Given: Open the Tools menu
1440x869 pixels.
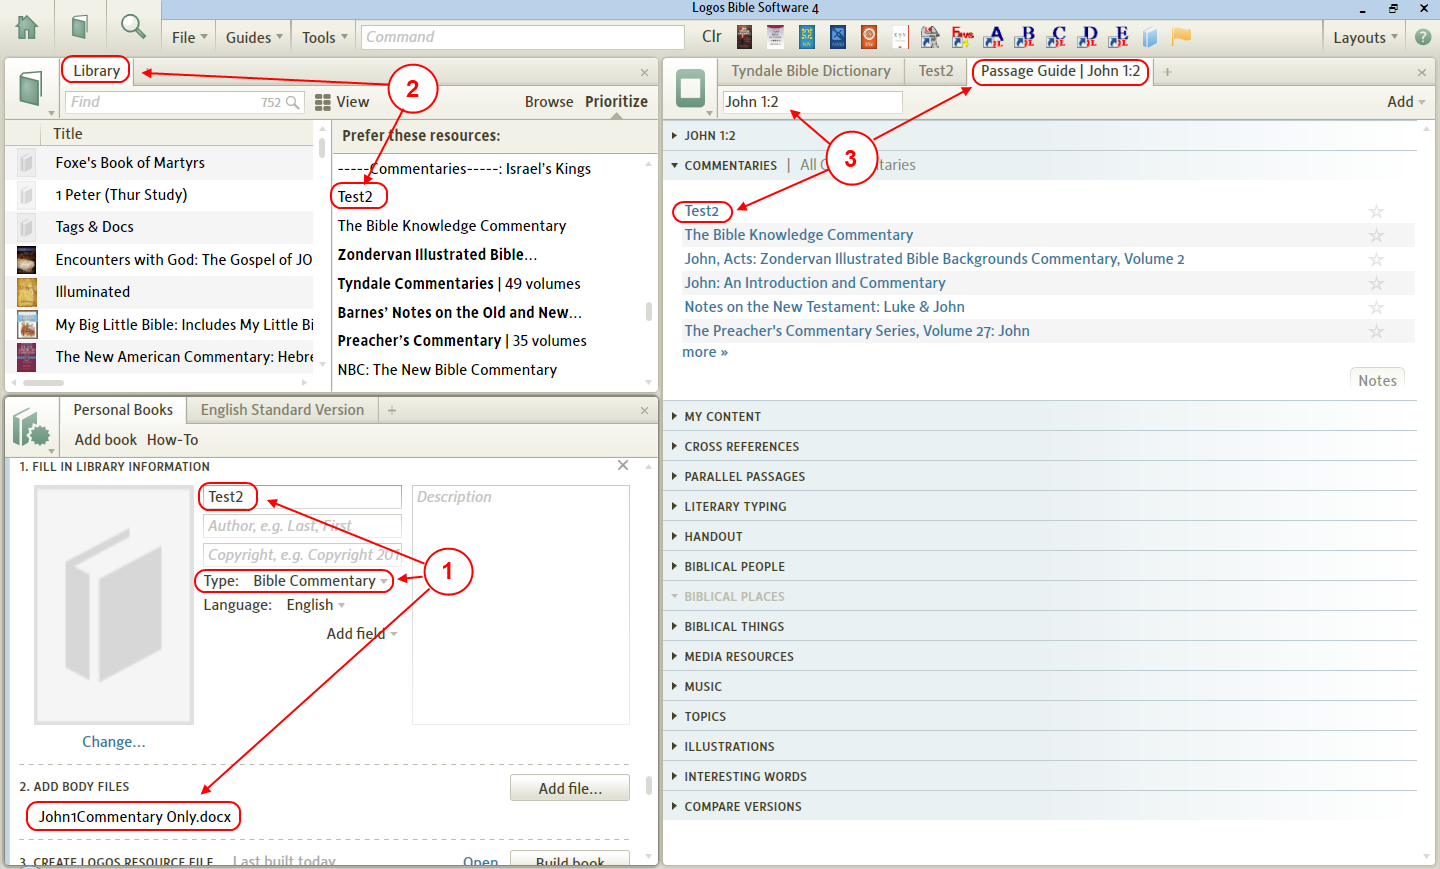Looking at the screenshot, I should (x=325, y=37).
